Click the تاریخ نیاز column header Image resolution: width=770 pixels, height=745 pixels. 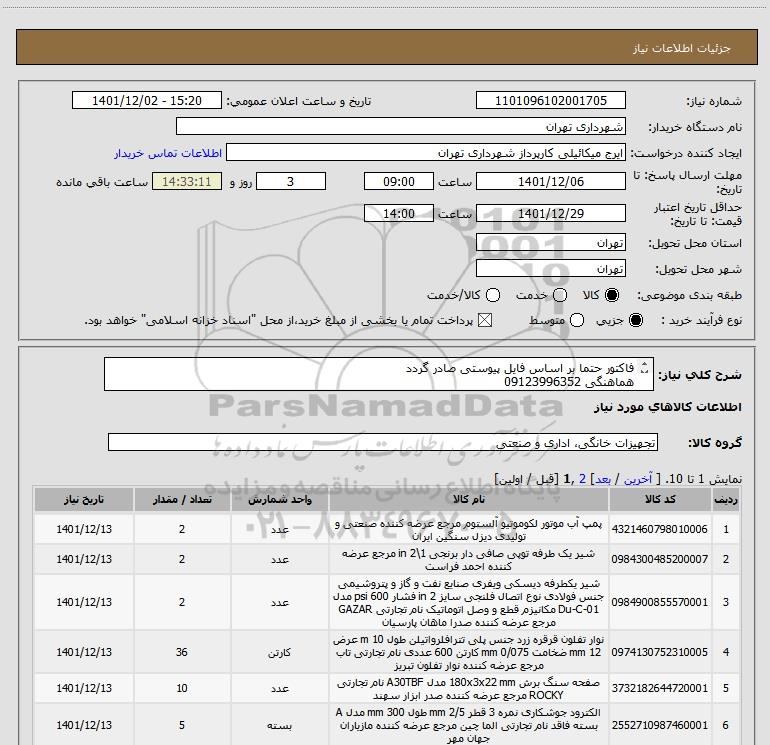[x=84, y=499]
